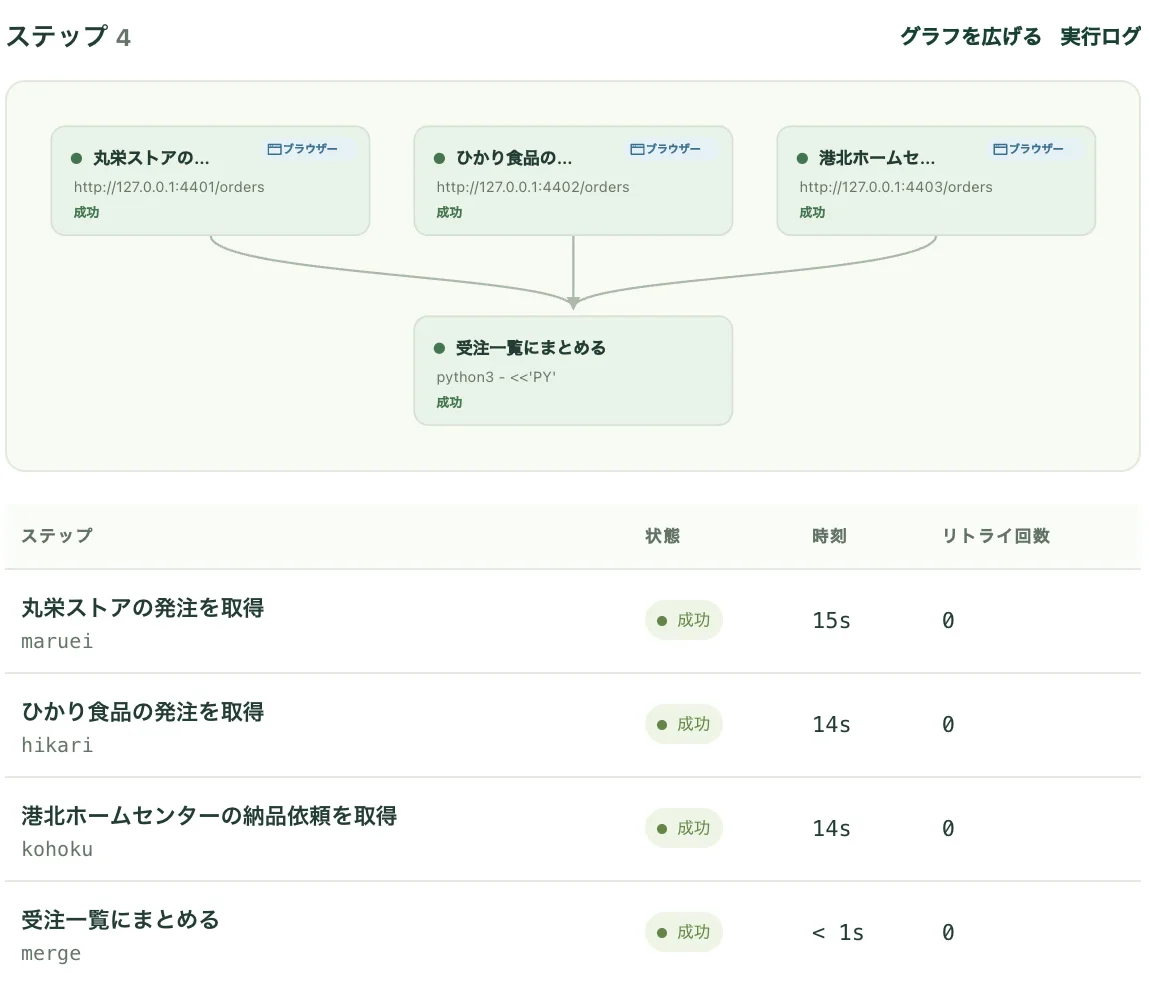Click the グラフを広げる link
Viewport: 1150px width, 1000px height.
coord(970,36)
